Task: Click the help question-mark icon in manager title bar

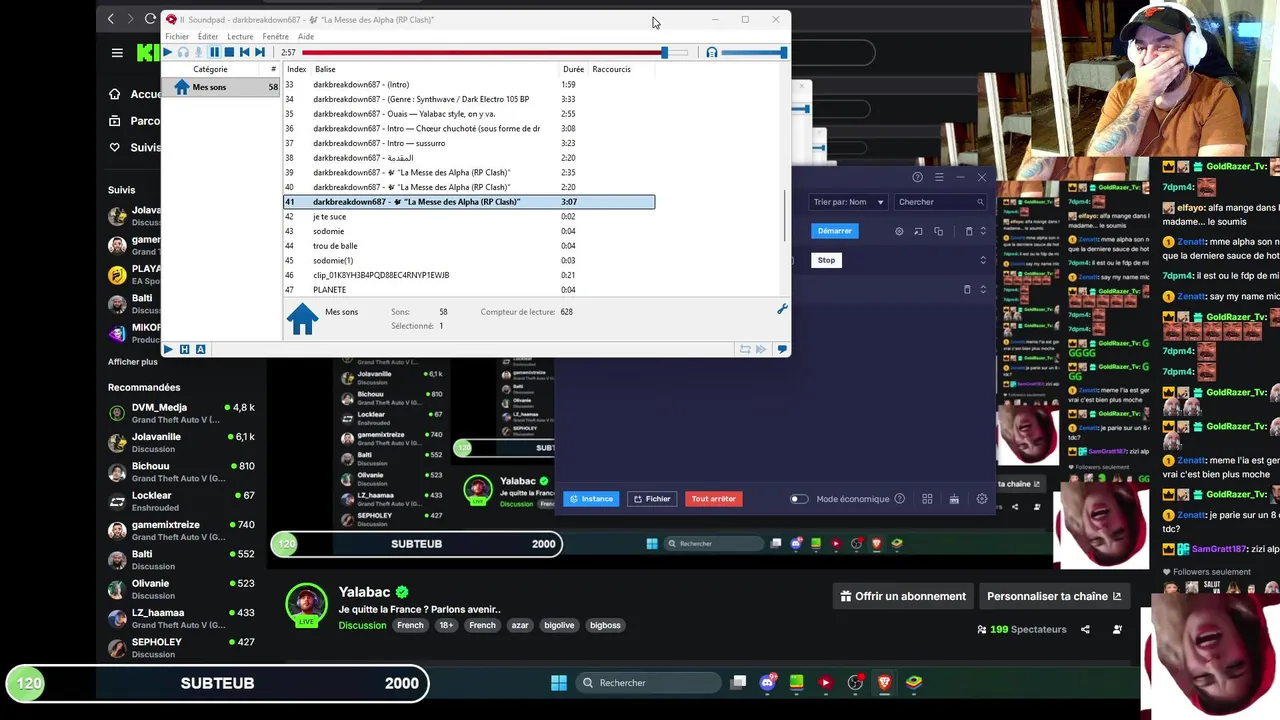Action: tap(917, 177)
